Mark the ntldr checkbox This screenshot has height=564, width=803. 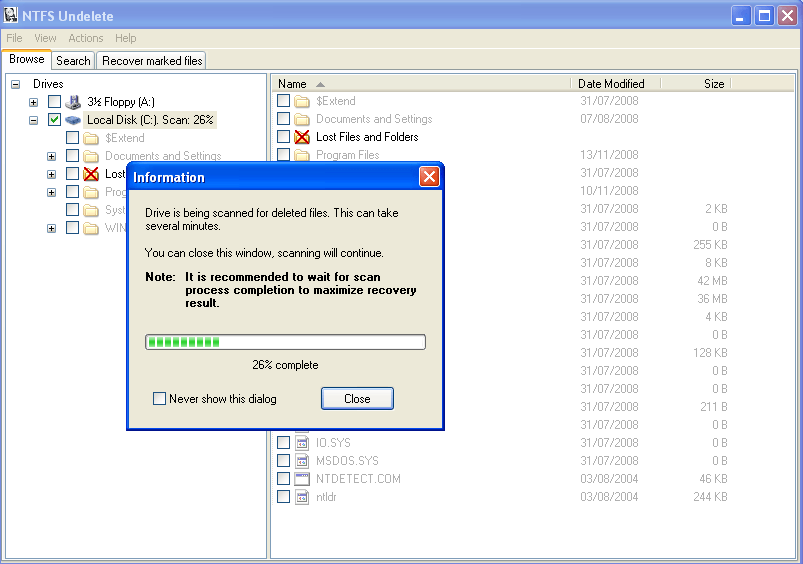tap(283, 496)
